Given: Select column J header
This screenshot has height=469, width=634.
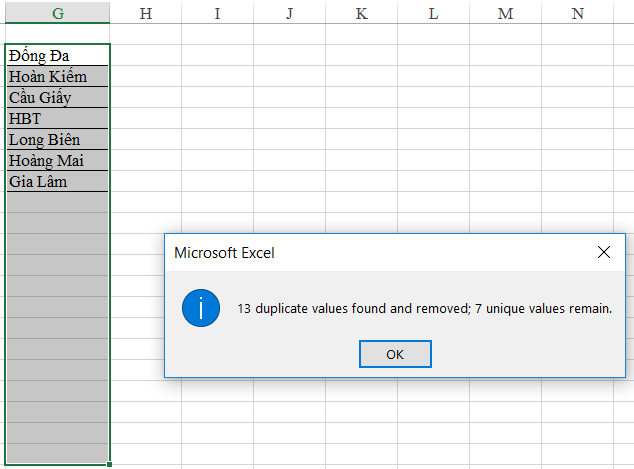Looking at the screenshot, I should [289, 12].
